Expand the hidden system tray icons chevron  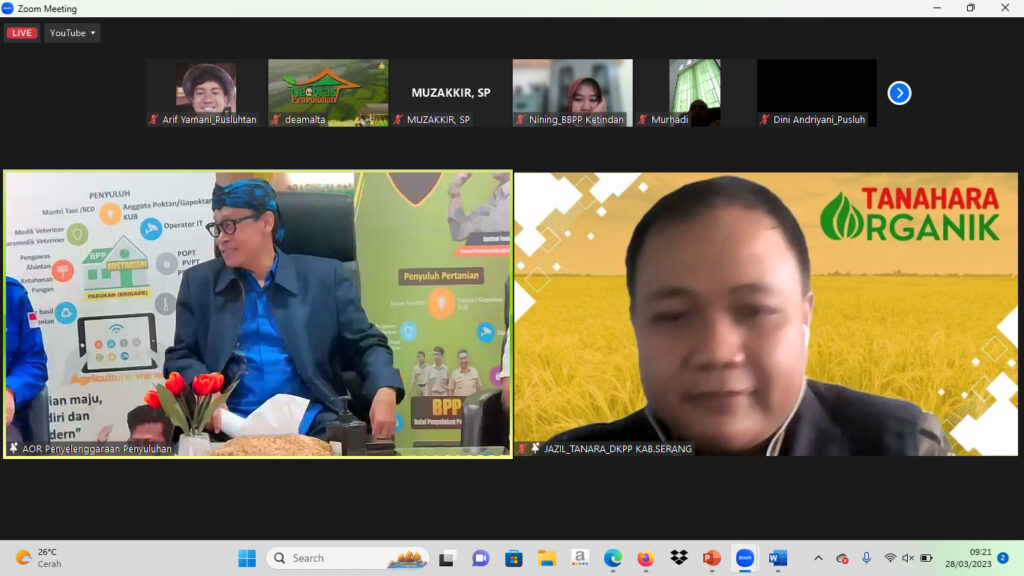(x=818, y=558)
